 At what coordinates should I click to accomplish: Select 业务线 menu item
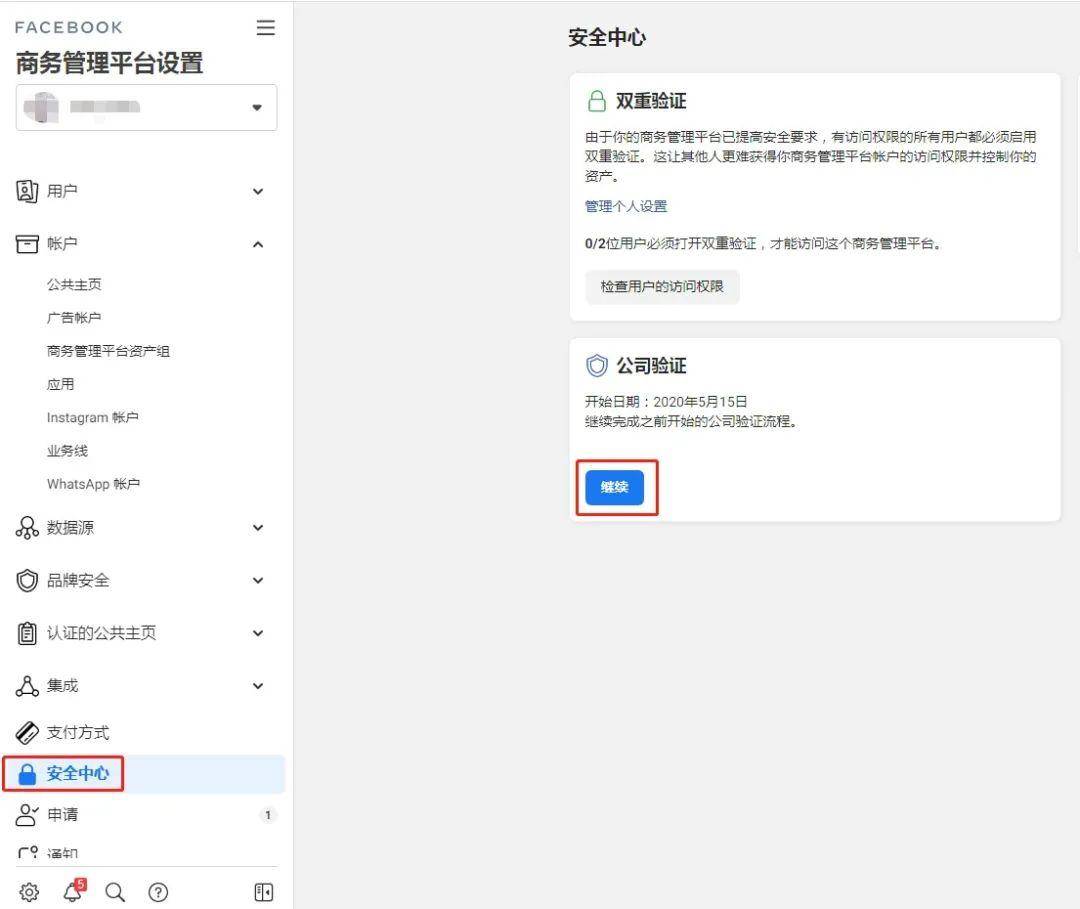point(67,451)
